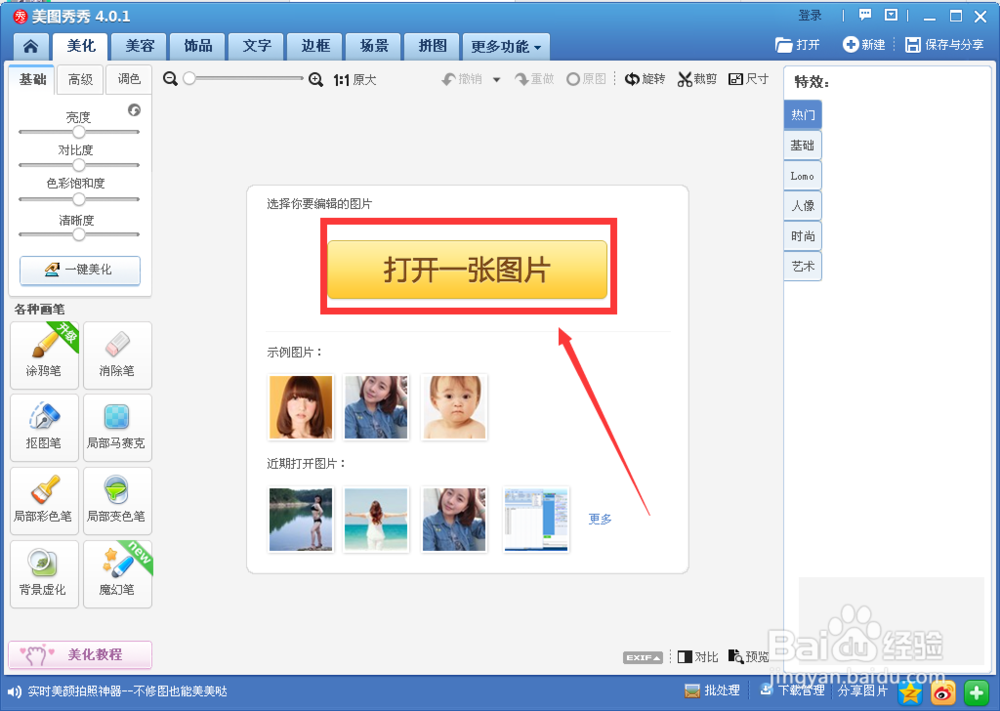Open the 背景虚化 background blur tool
The image size is (1000, 711).
(x=44, y=574)
